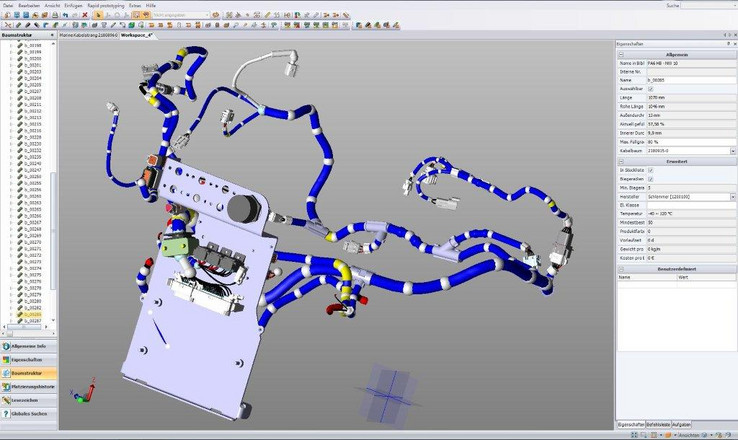Viewport: 738px width, 440px height.
Task: Click the Globales Suchen help icon
Action: (6, 411)
